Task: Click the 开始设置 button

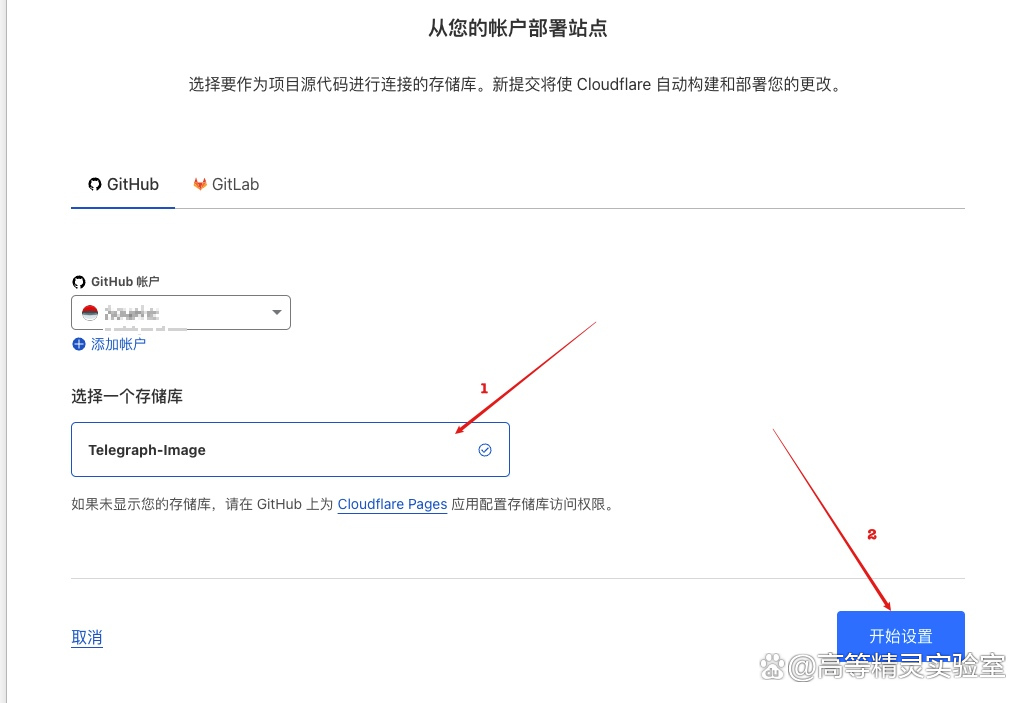Action: click(x=901, y=636)
